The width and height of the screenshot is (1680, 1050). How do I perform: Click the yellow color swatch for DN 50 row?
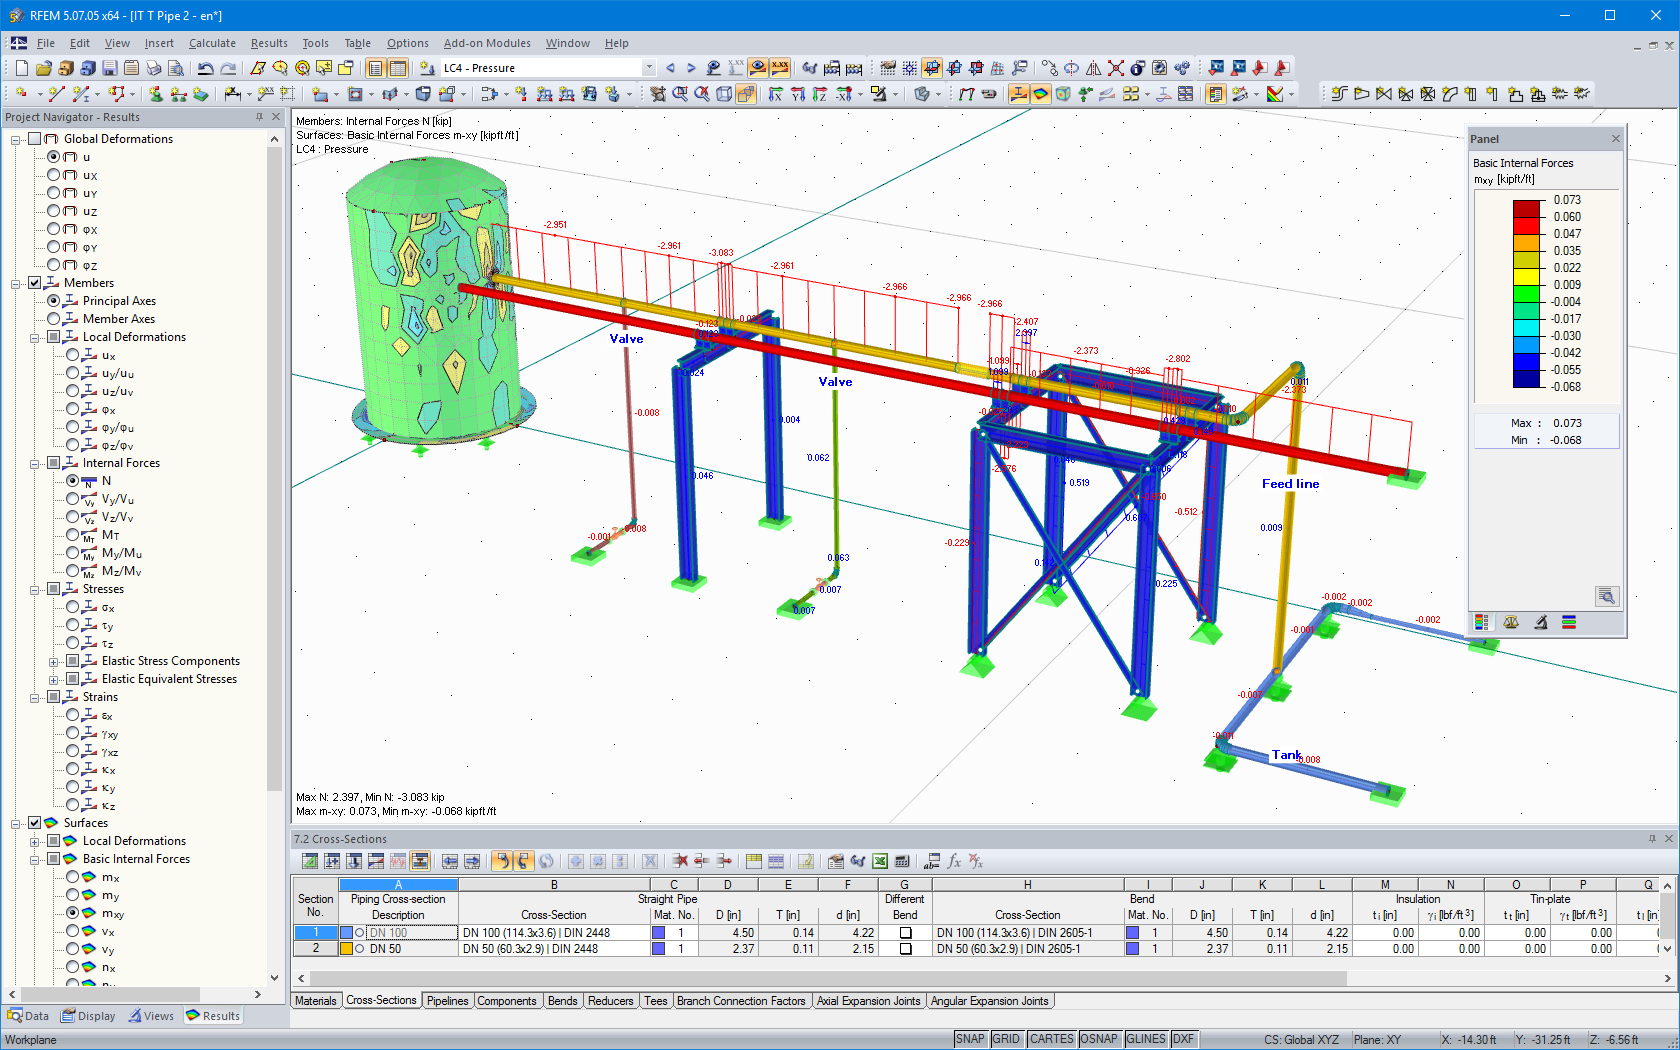click(x=344, y=948)
